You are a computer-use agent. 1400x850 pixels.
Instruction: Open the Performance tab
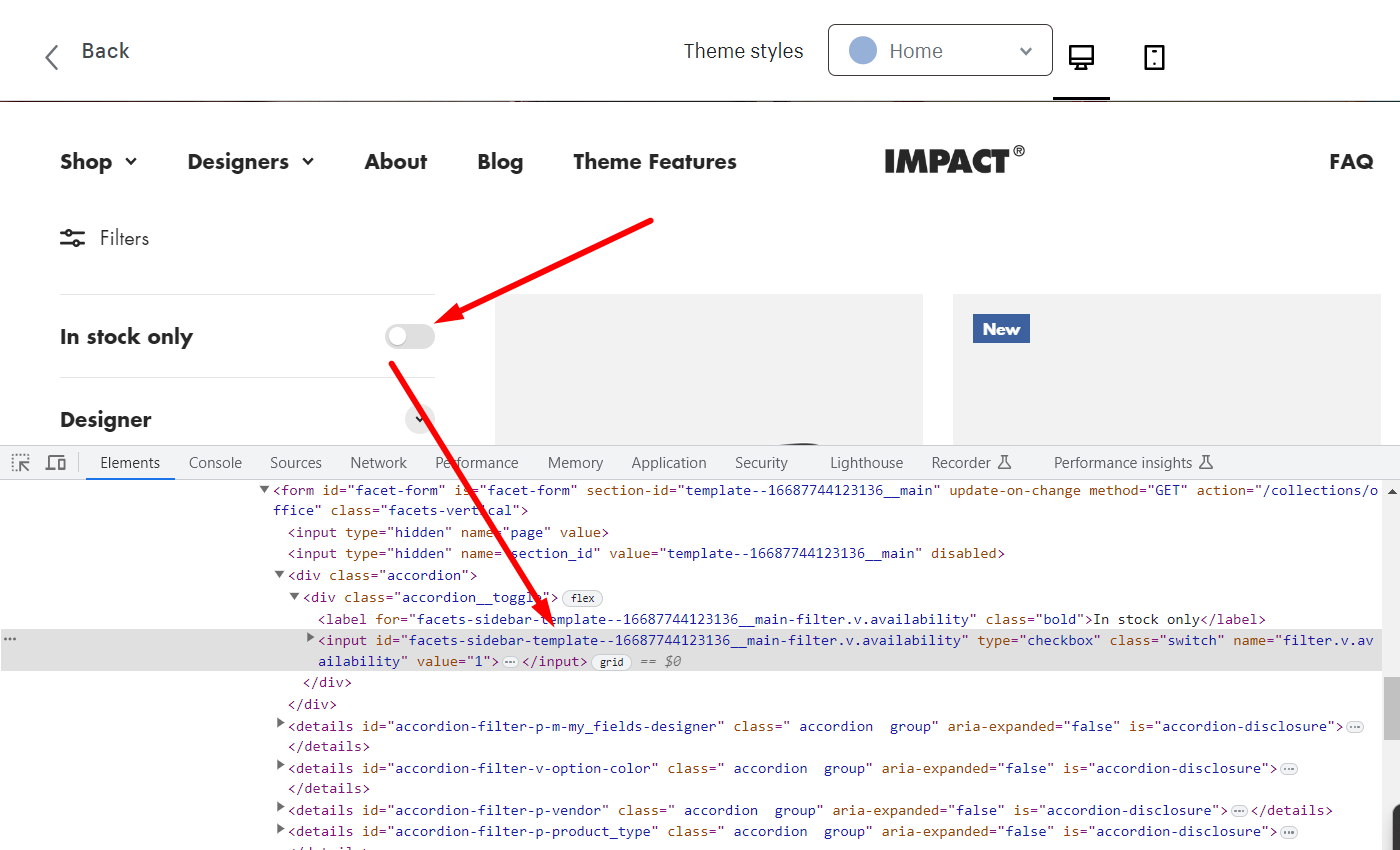(x=477, y=463)
